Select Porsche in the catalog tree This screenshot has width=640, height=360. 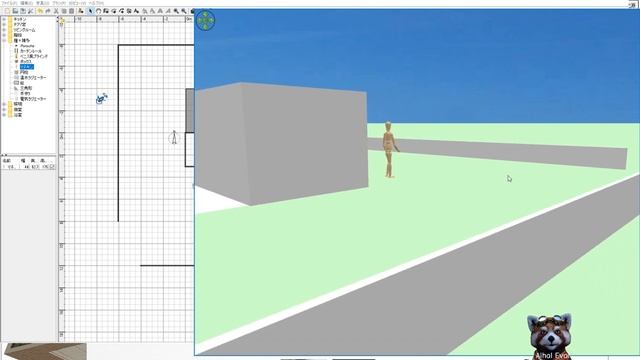[x=27, y=46]
